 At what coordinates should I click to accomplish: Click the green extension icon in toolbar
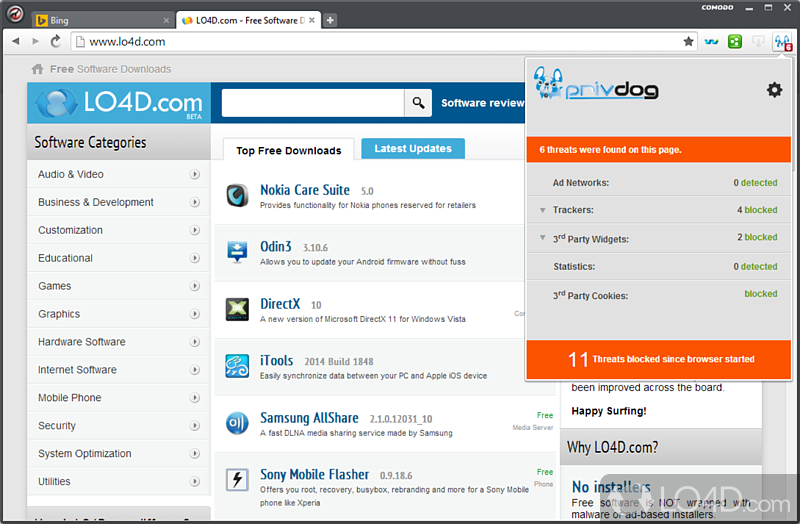click(x=735, y=42)
